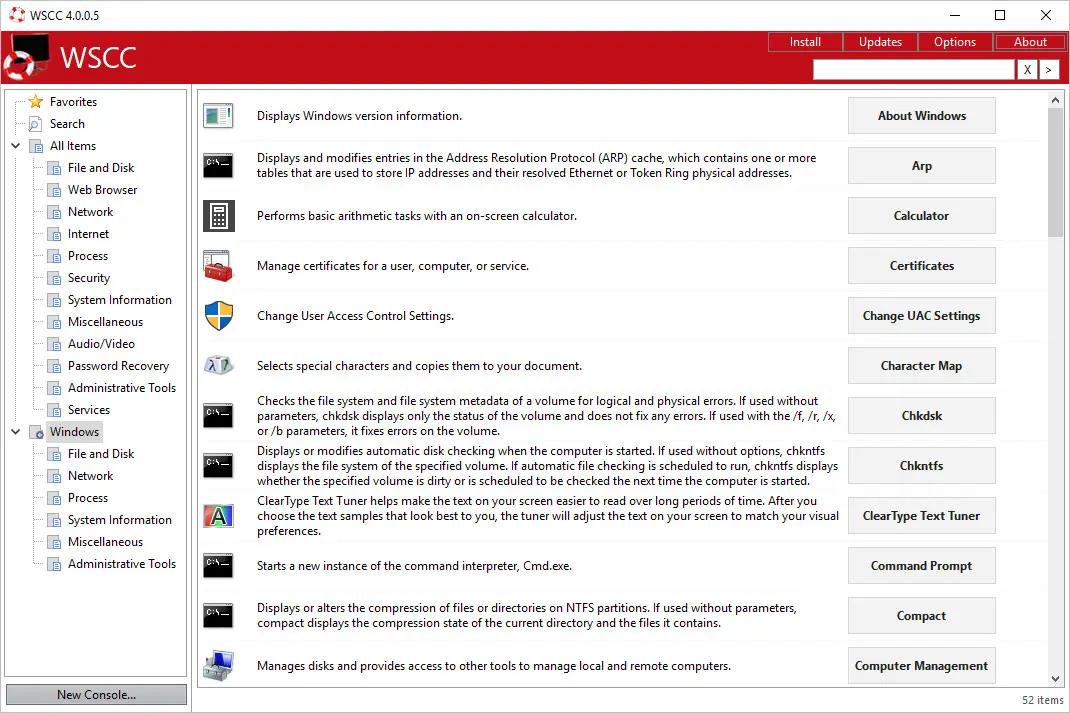Click the search box in the header
The height and width of the screenshot is (713, 1070).
(913, 70)
